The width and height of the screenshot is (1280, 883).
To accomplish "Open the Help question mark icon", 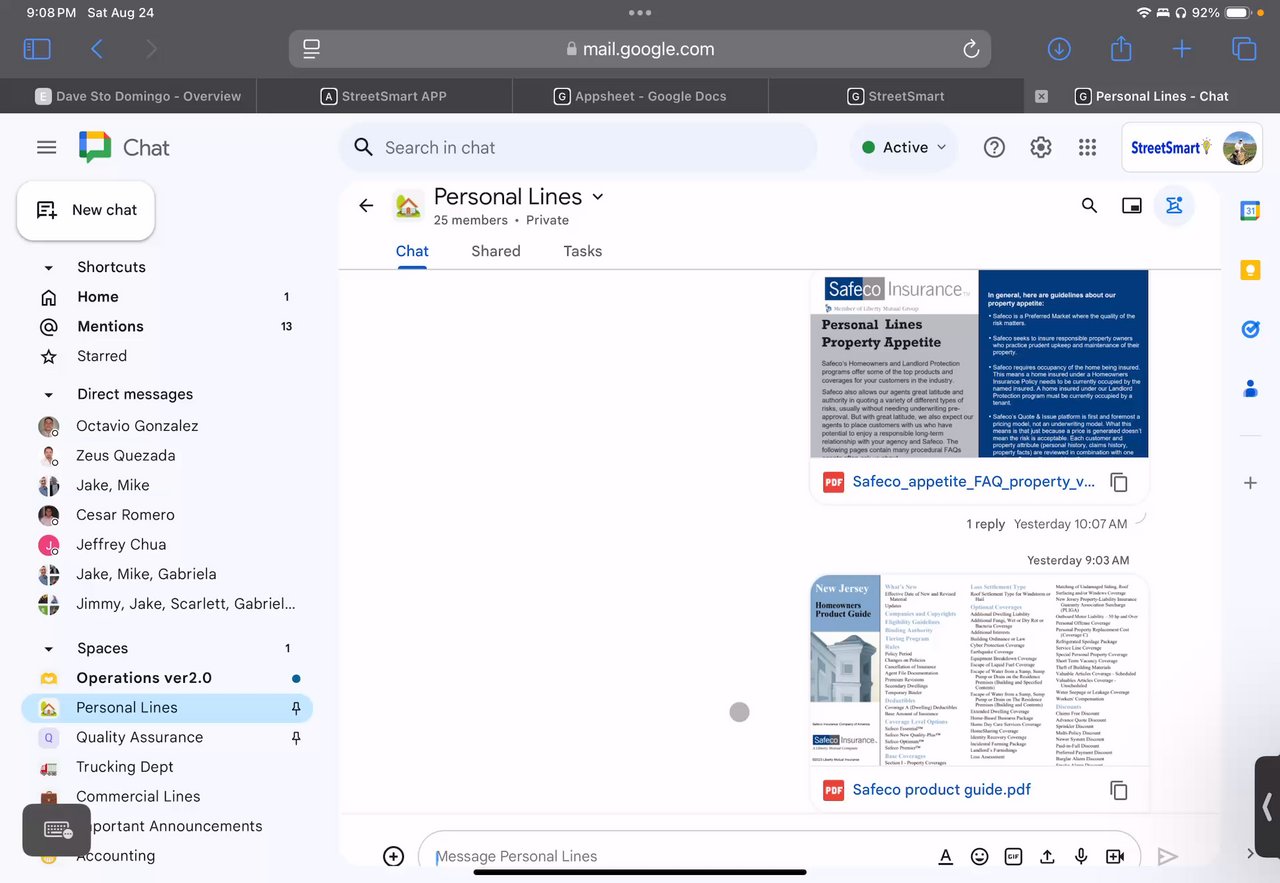I will pos(994,148).
